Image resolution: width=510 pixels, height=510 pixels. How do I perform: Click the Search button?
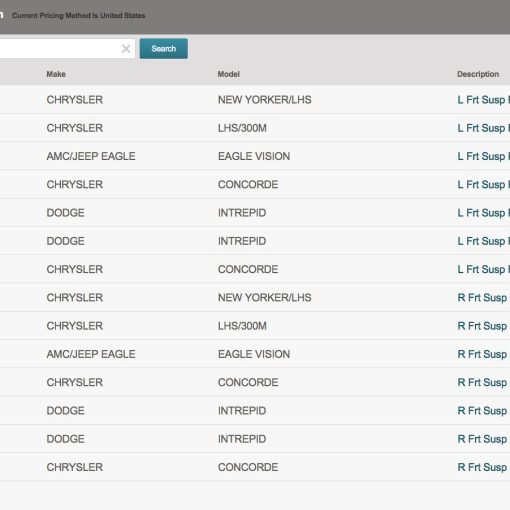coord(164,49)
